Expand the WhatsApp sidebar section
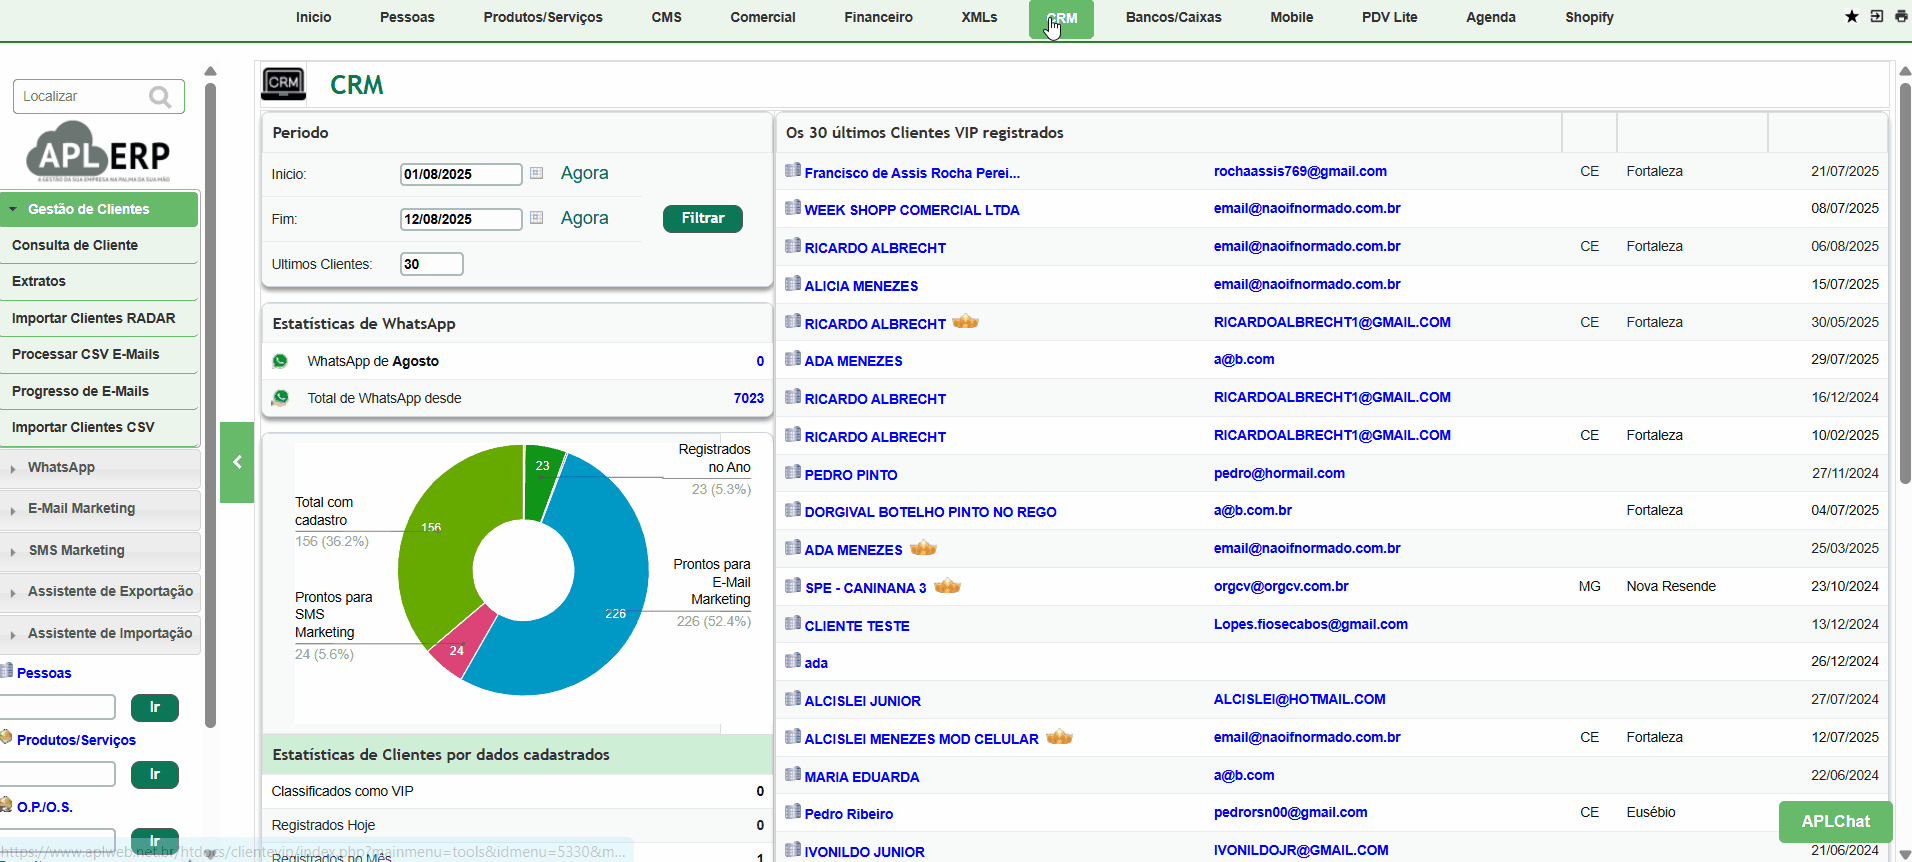The image size is (1912, 862). click(99, 467)
